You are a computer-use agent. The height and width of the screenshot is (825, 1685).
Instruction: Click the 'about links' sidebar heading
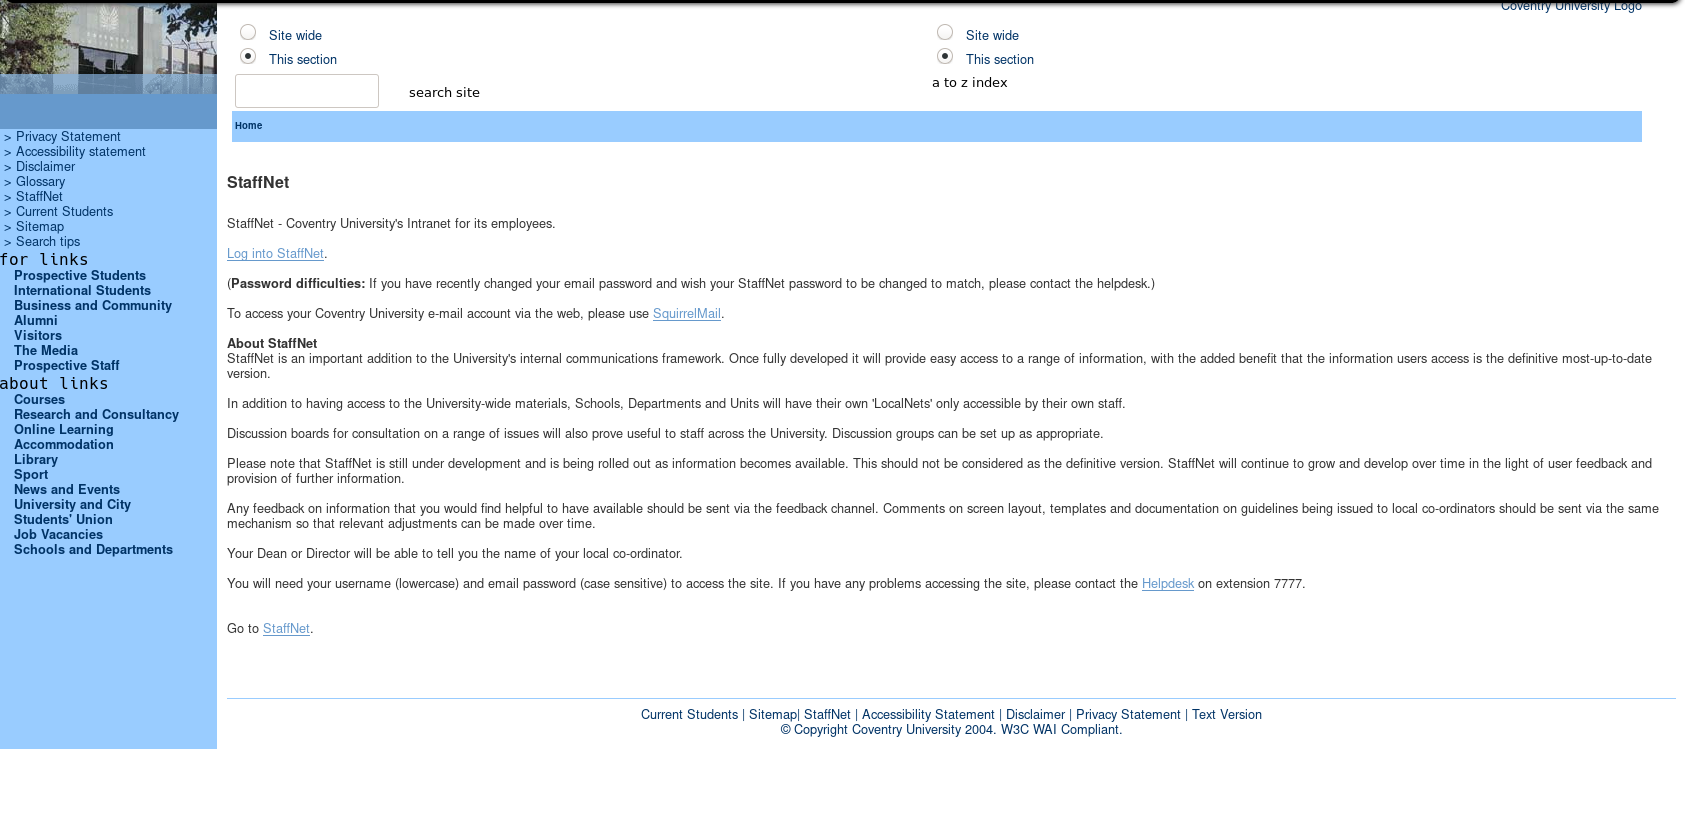54,384
